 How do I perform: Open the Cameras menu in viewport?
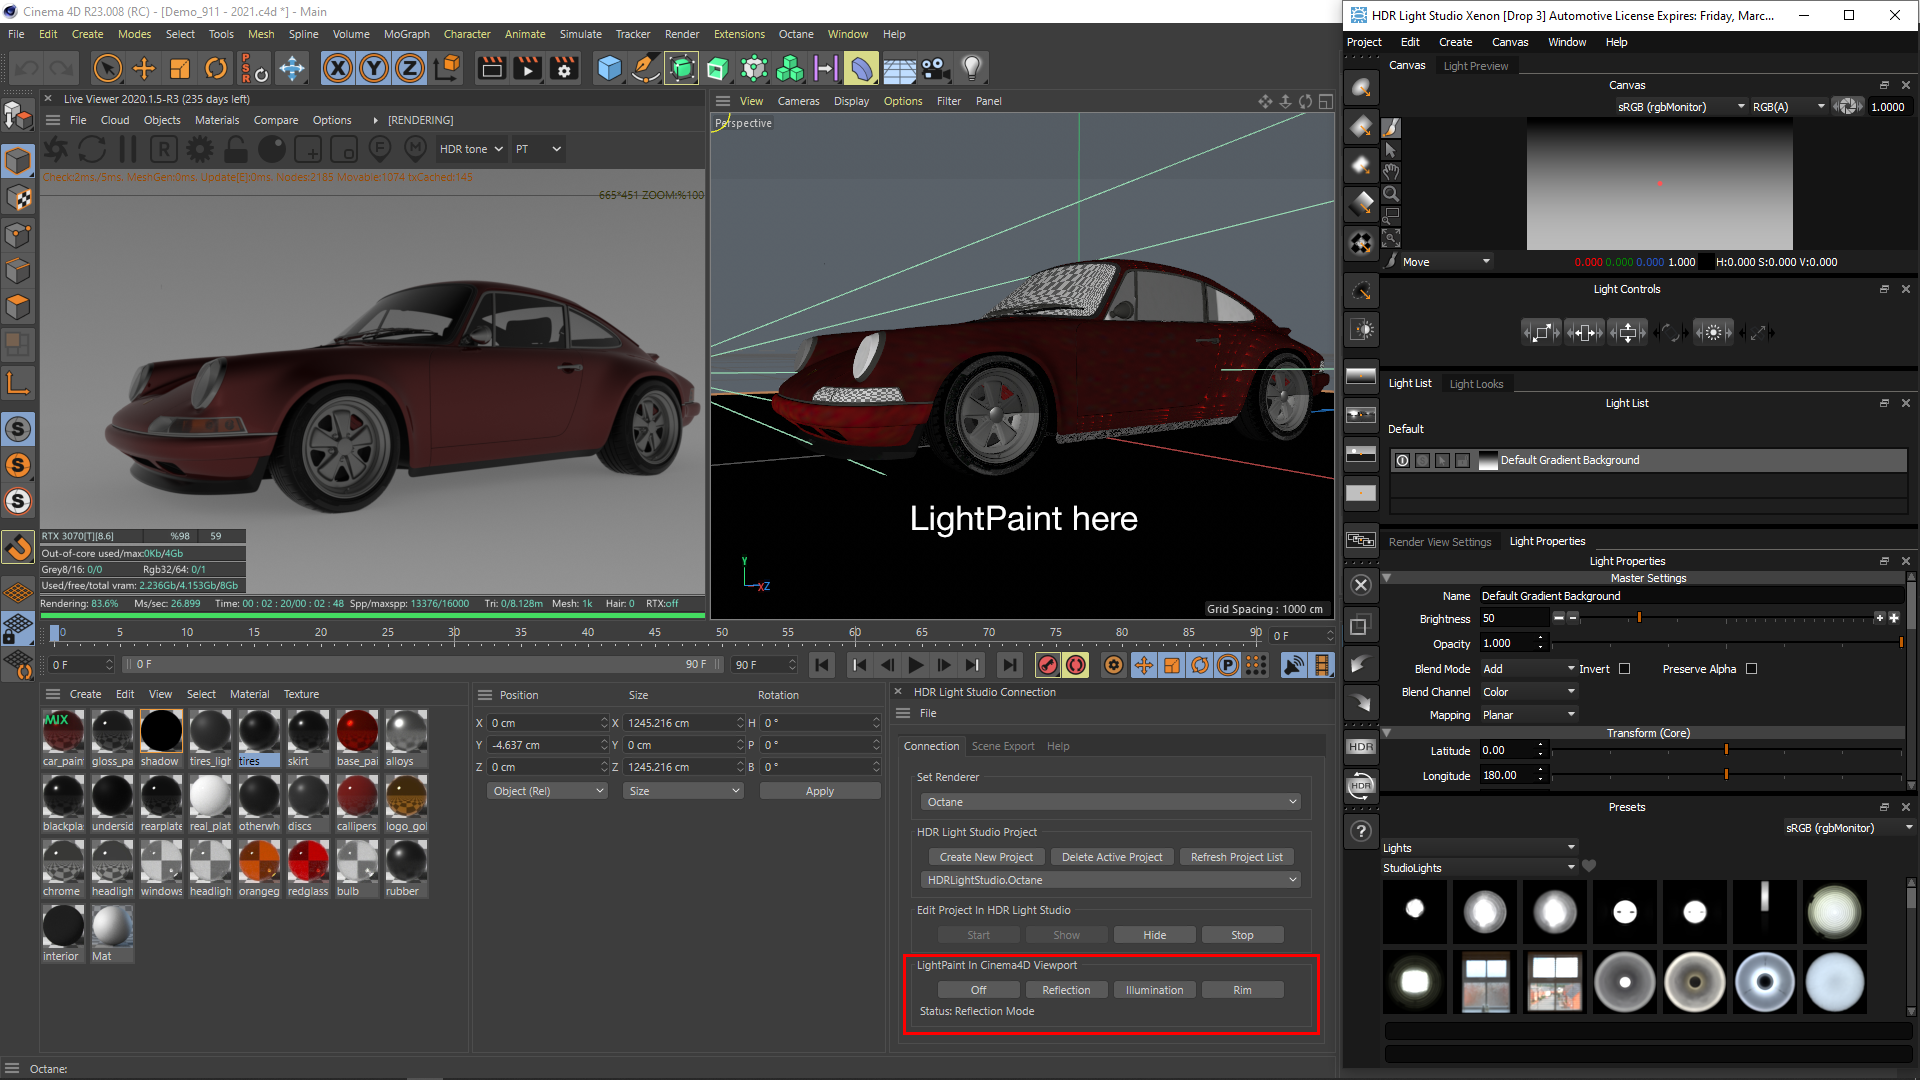pos(798,101)
